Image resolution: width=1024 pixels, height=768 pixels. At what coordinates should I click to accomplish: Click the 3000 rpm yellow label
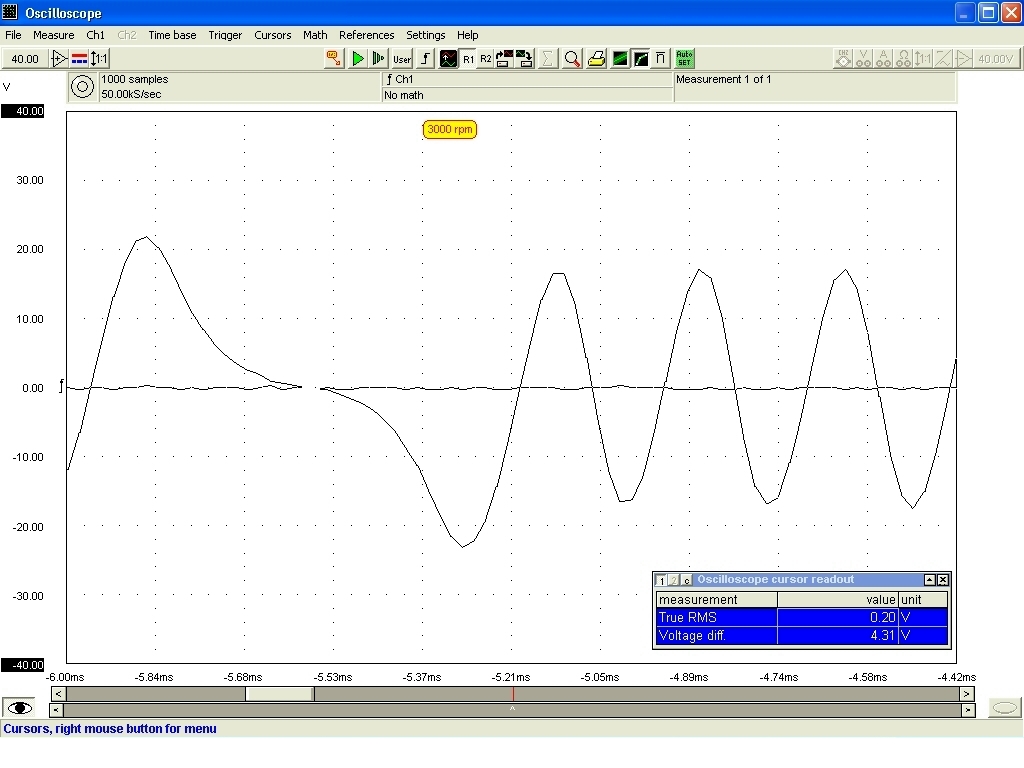click(450, 129)
